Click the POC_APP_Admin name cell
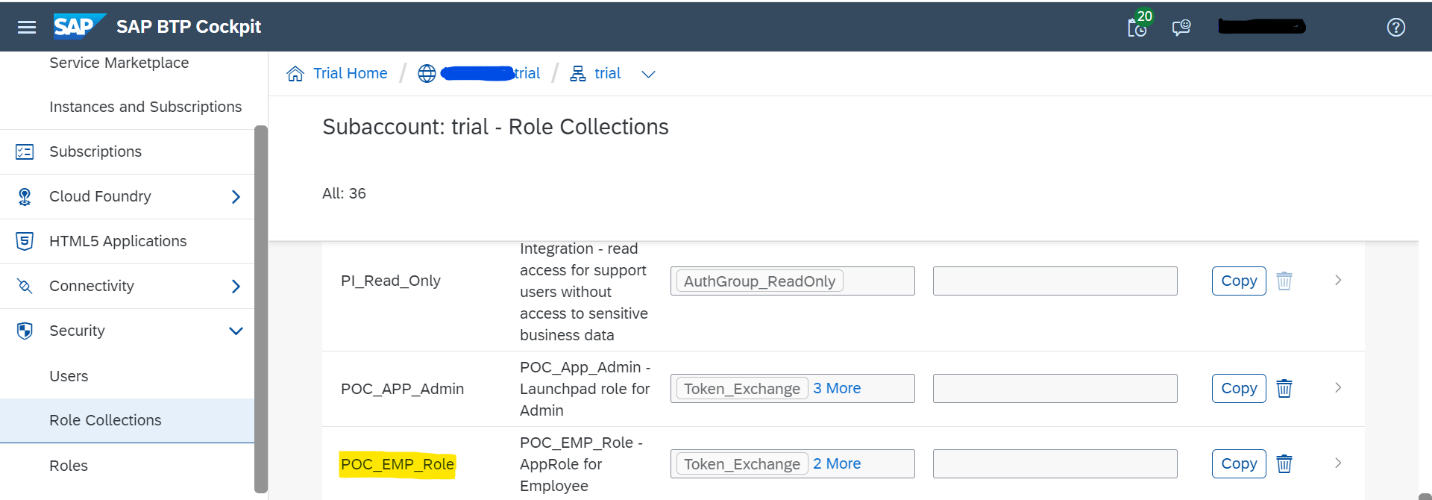The width and height of the screenshot is (1432, 500). (402, 388)
